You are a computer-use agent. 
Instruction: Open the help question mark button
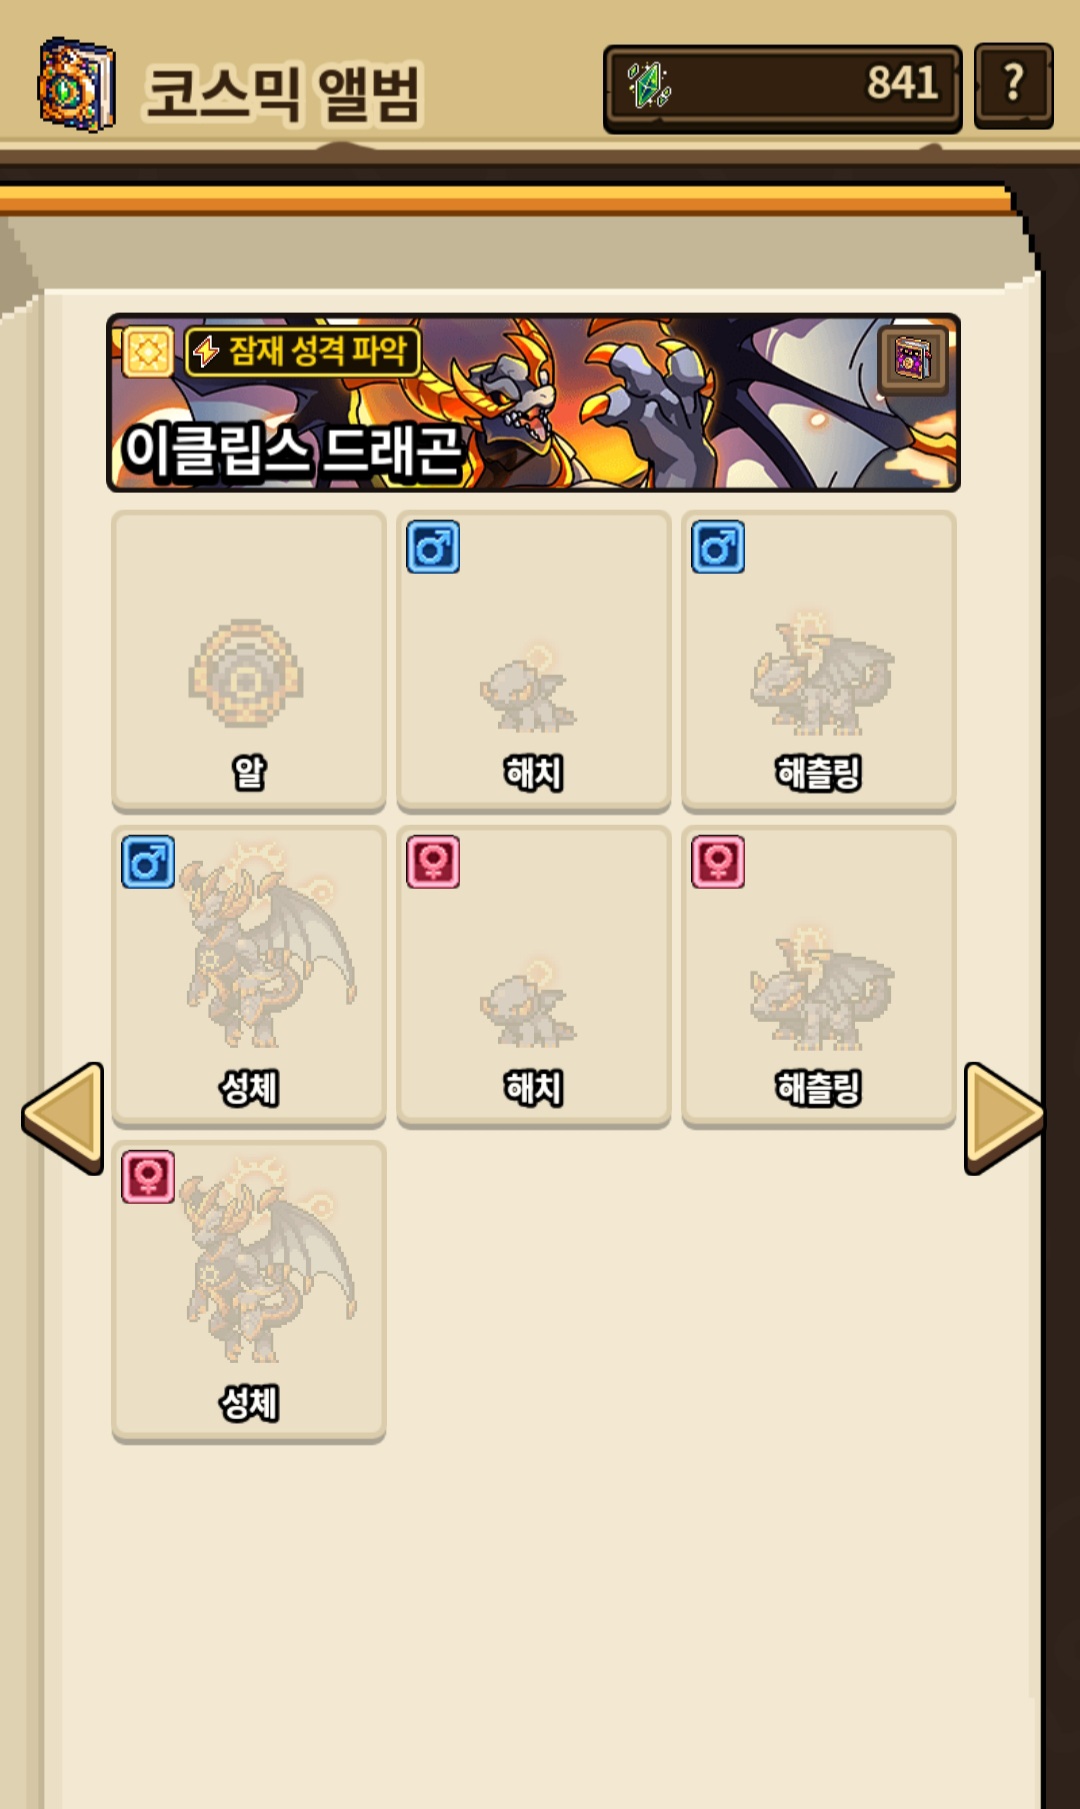pos(1013,85)
